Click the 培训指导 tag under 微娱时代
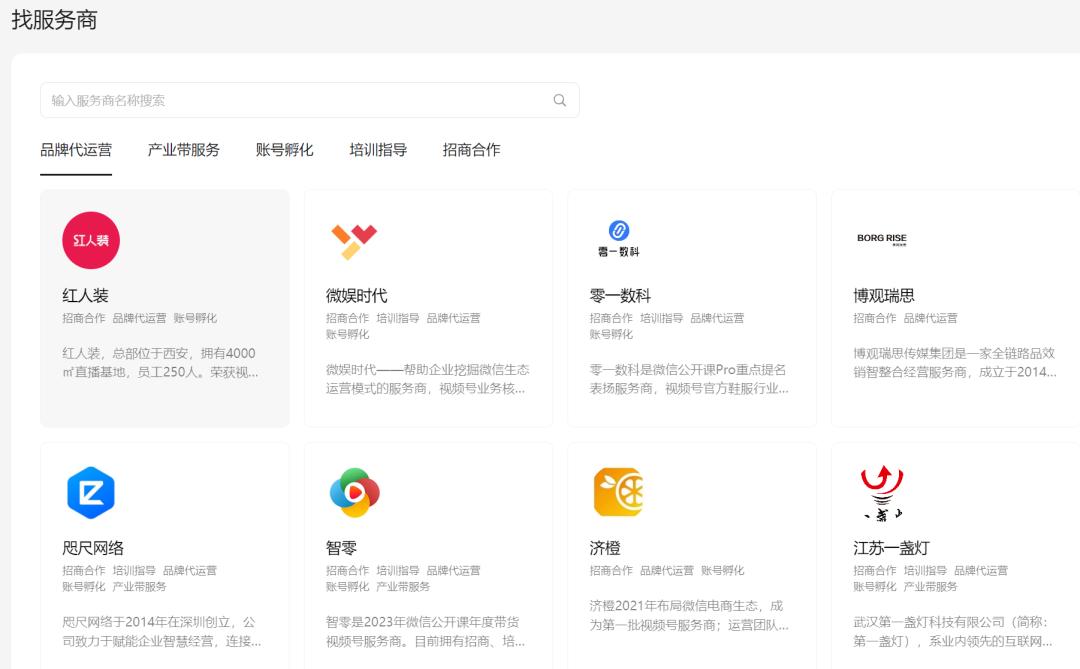 (397, 318)
